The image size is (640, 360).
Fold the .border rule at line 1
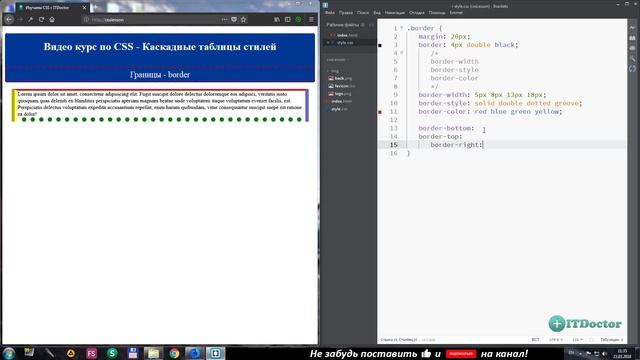tap(402, 28)
